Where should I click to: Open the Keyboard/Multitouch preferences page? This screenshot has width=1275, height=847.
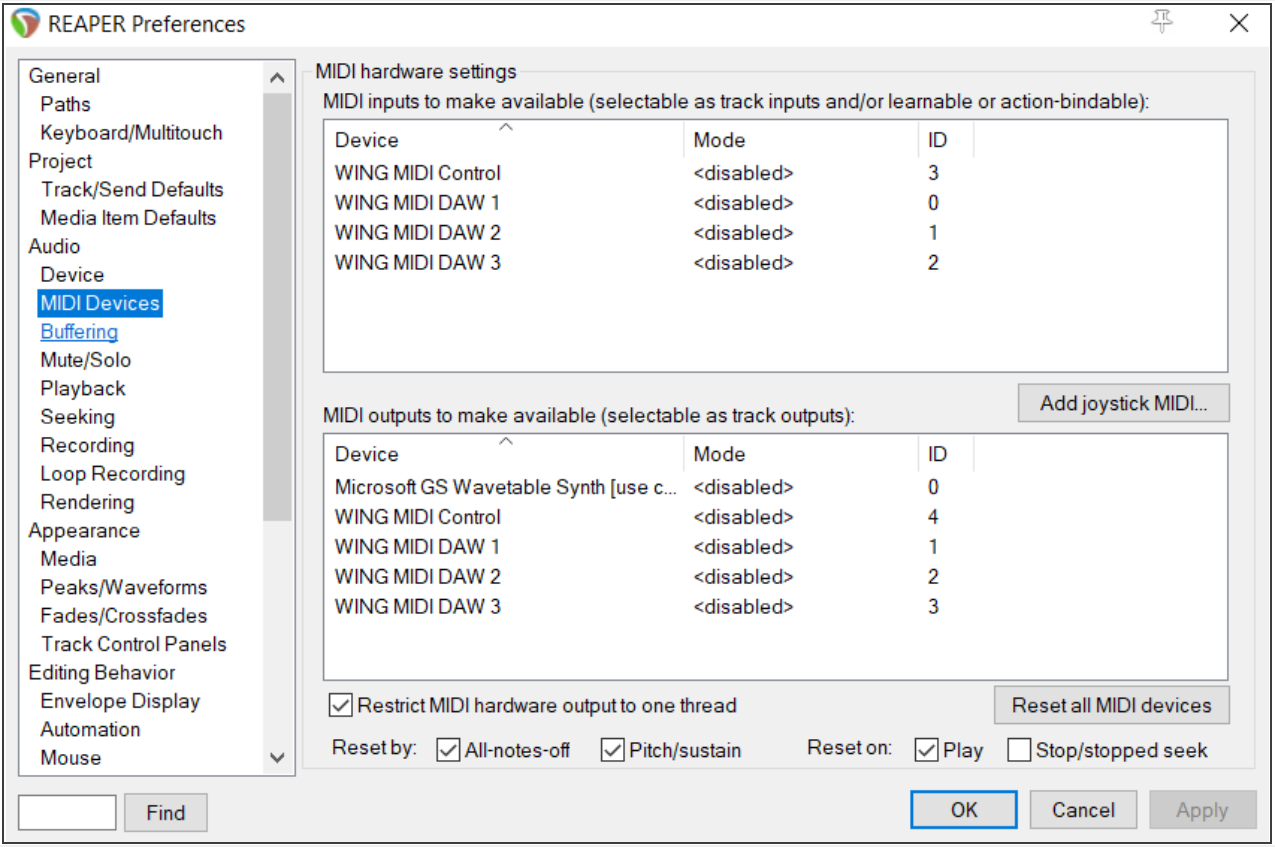tap(131, 133)
